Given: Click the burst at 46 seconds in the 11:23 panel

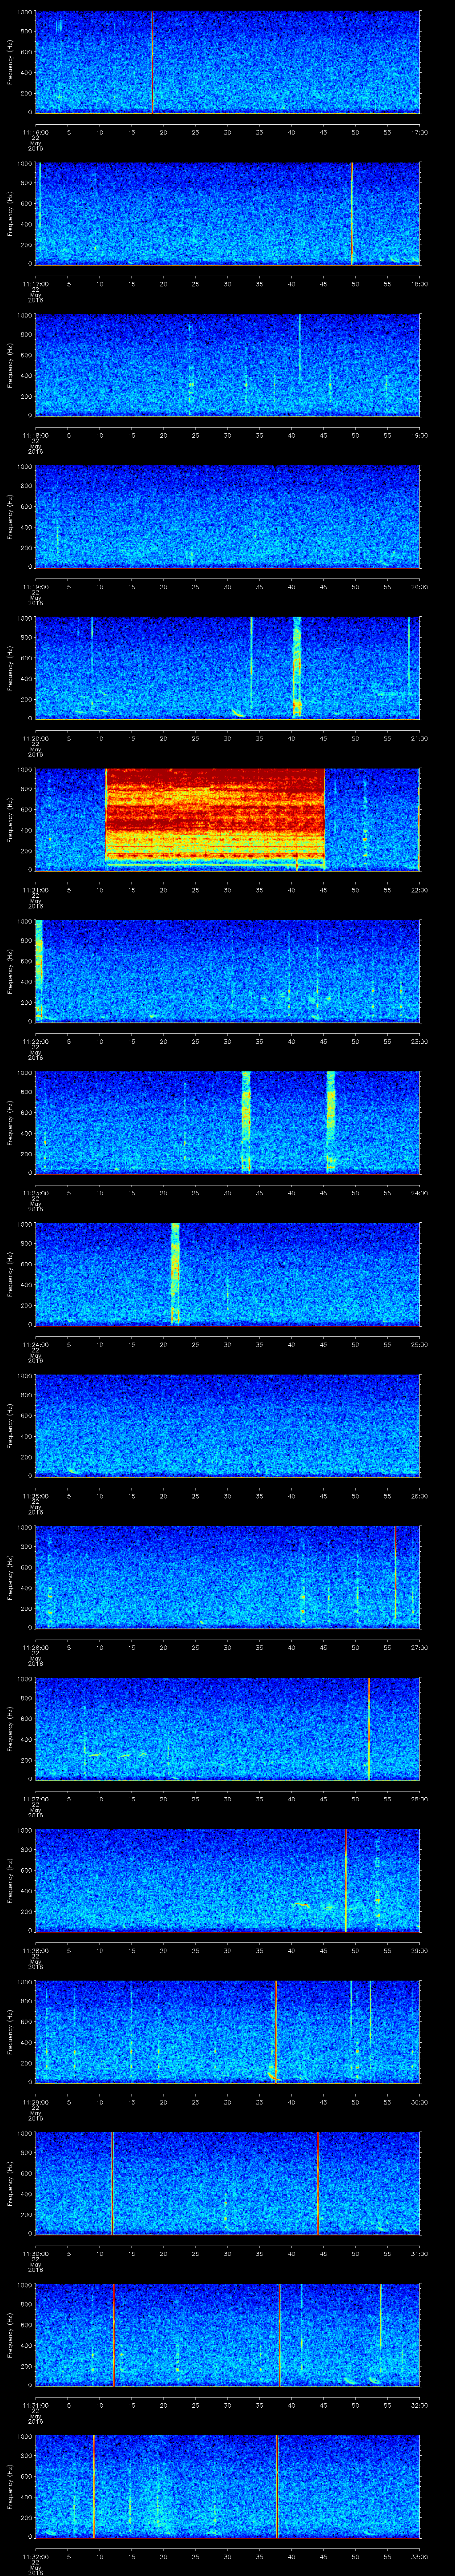Looking at the screenshot, I should click(x=331, y=1122).
